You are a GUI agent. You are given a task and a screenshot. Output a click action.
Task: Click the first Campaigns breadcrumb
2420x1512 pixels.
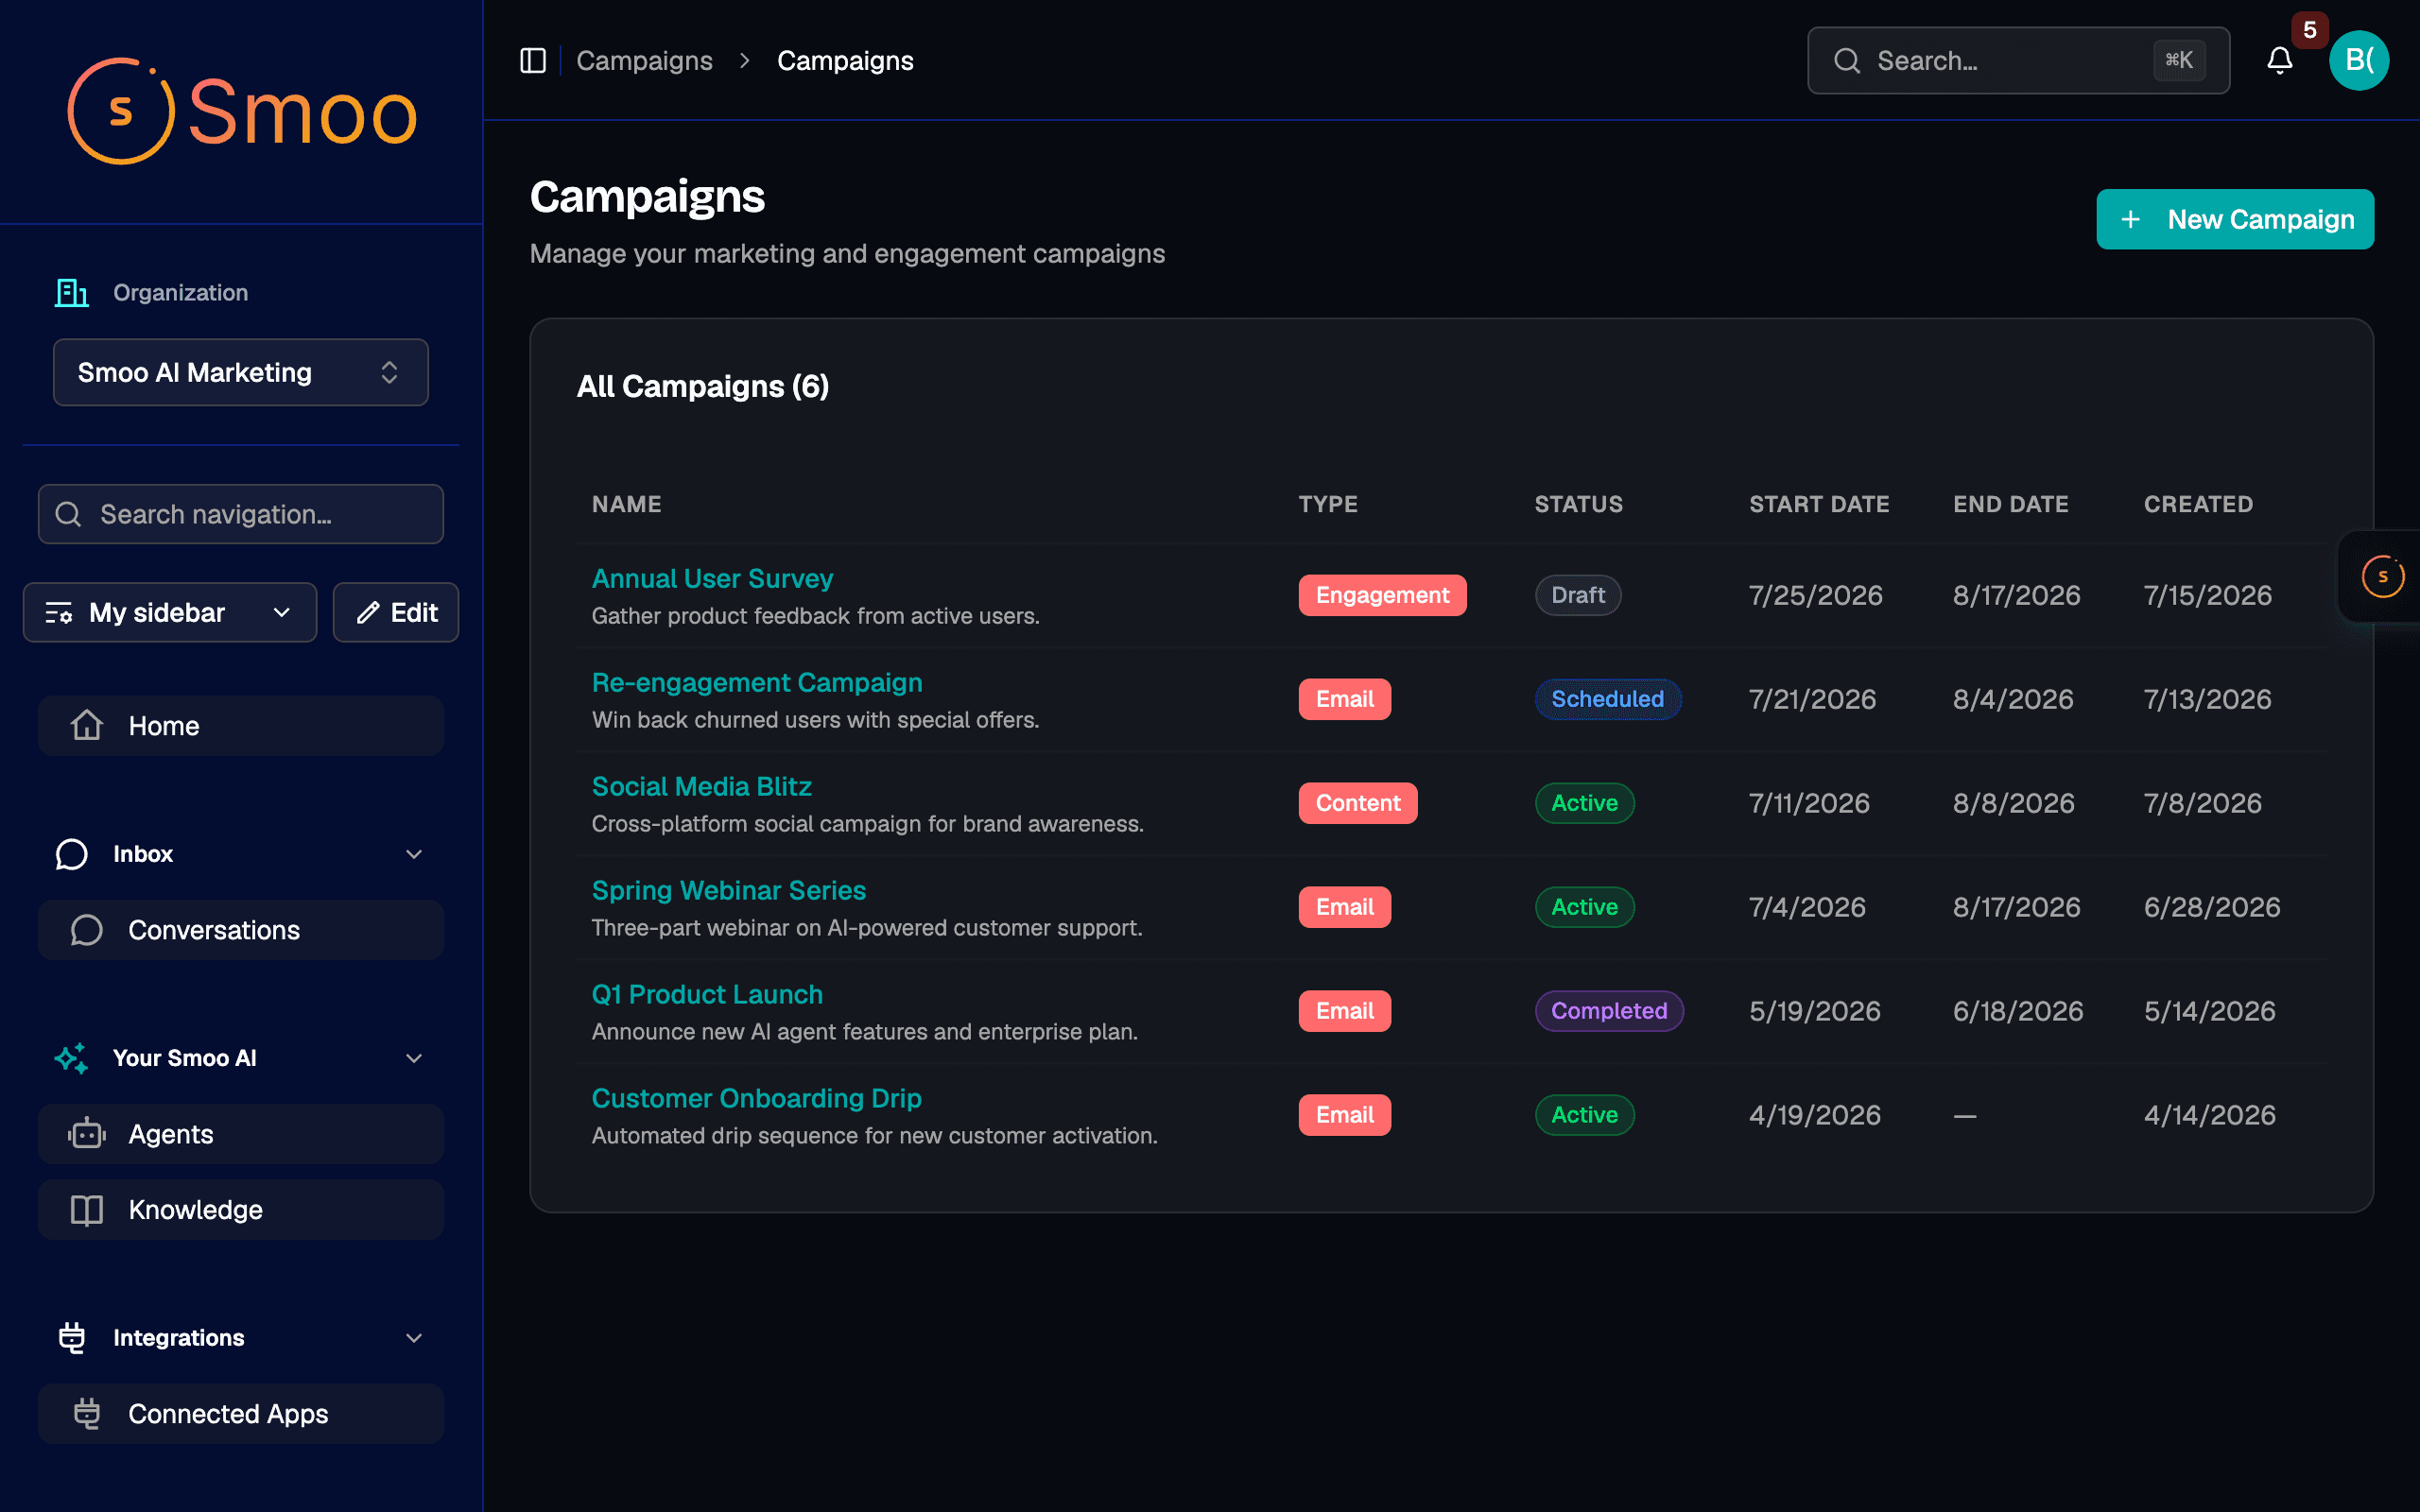(644, 61)
